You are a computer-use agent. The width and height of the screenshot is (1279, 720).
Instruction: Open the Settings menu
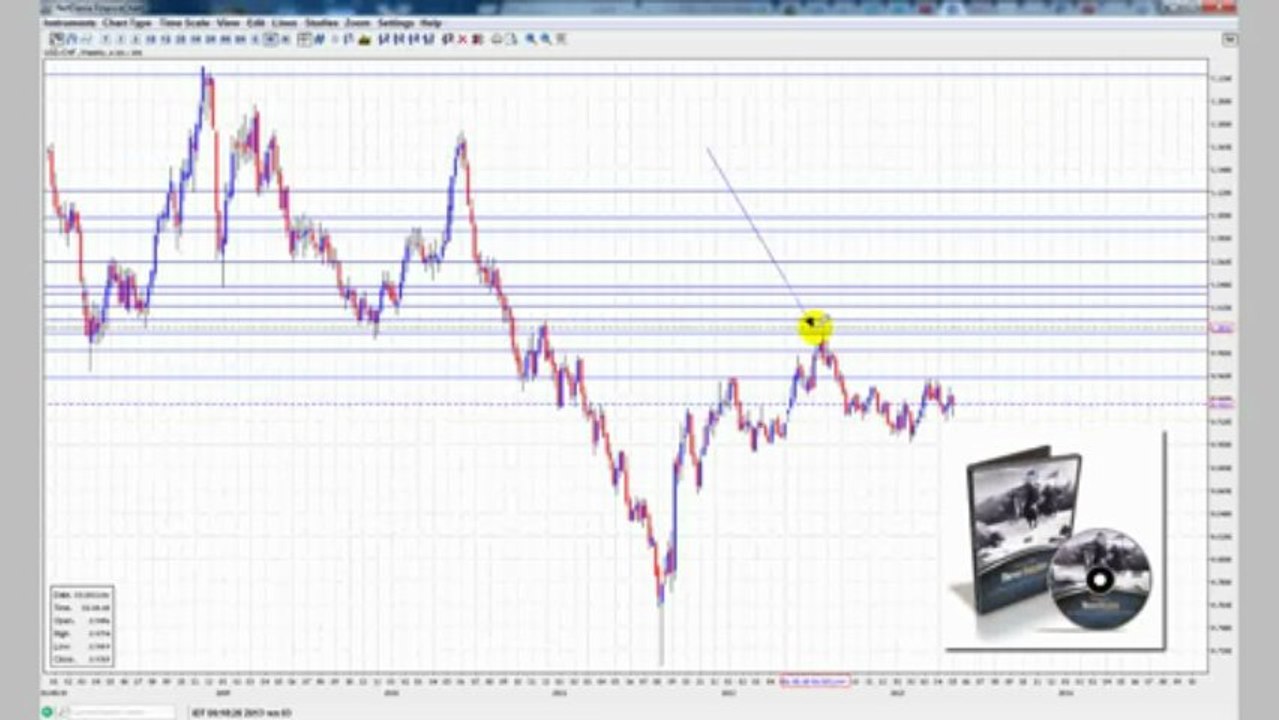pyautogui.click(x=396, y=22)
